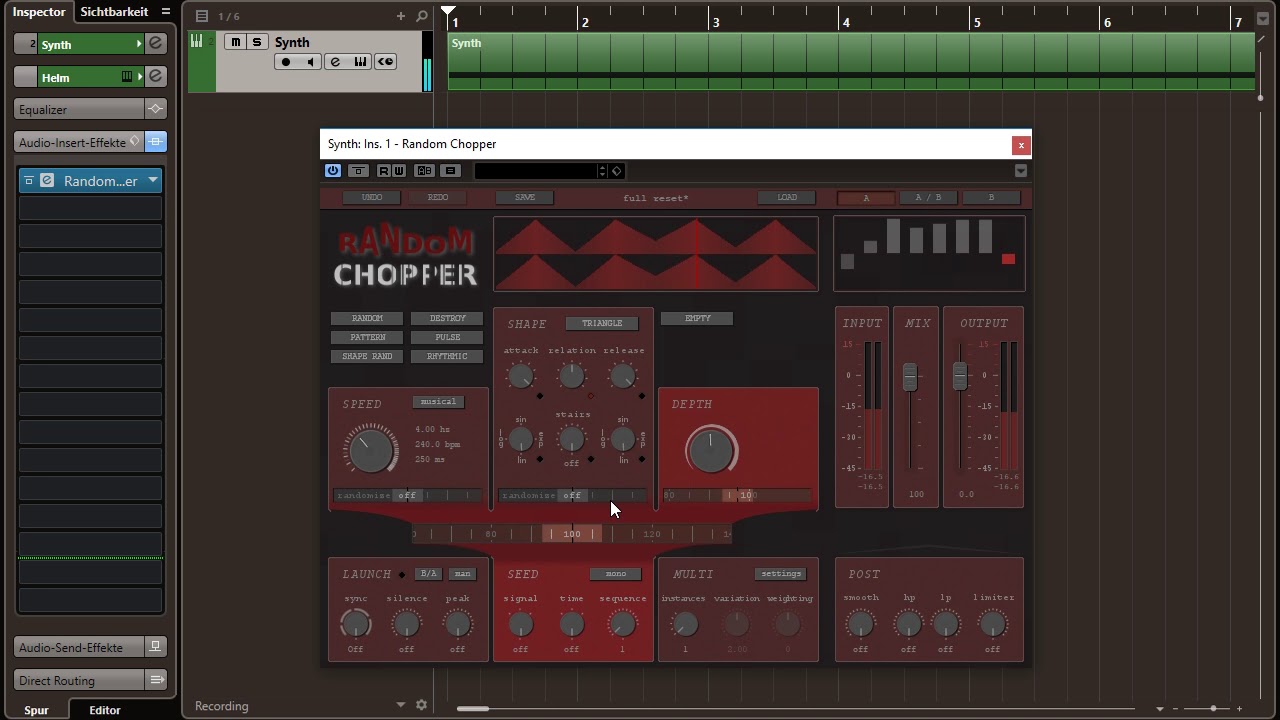1280x720 pixels.
Task: Toggle the mono button in SEED
Action: coord(615,574)
